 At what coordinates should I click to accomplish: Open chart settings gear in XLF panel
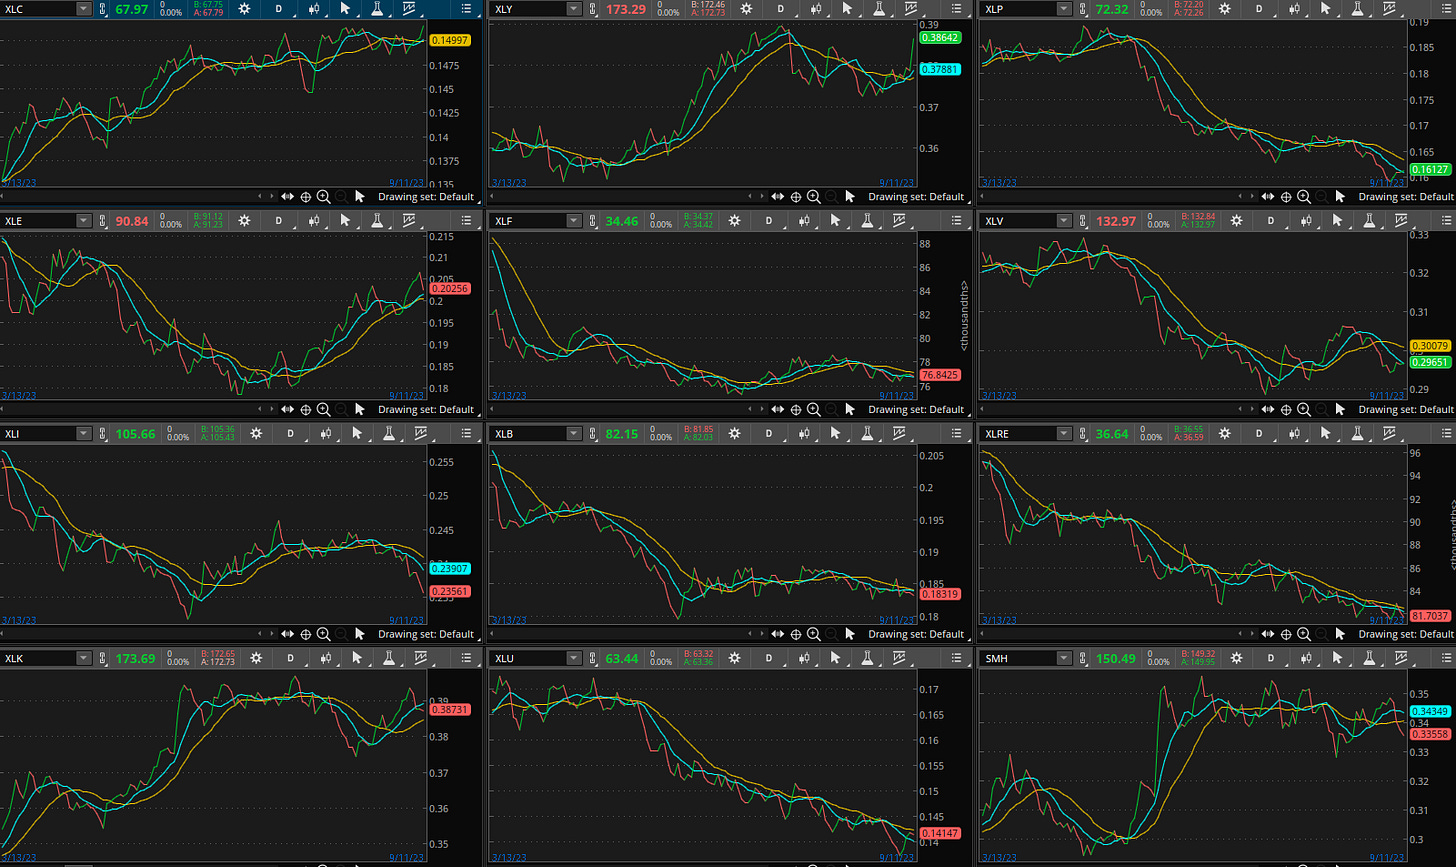click(734, 221)
